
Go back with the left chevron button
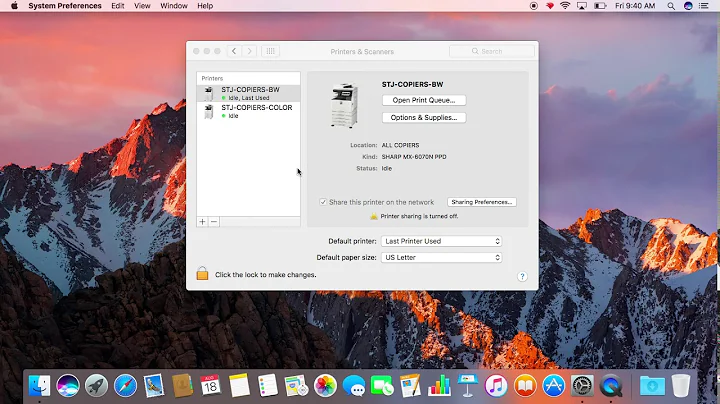click(234, 51)
